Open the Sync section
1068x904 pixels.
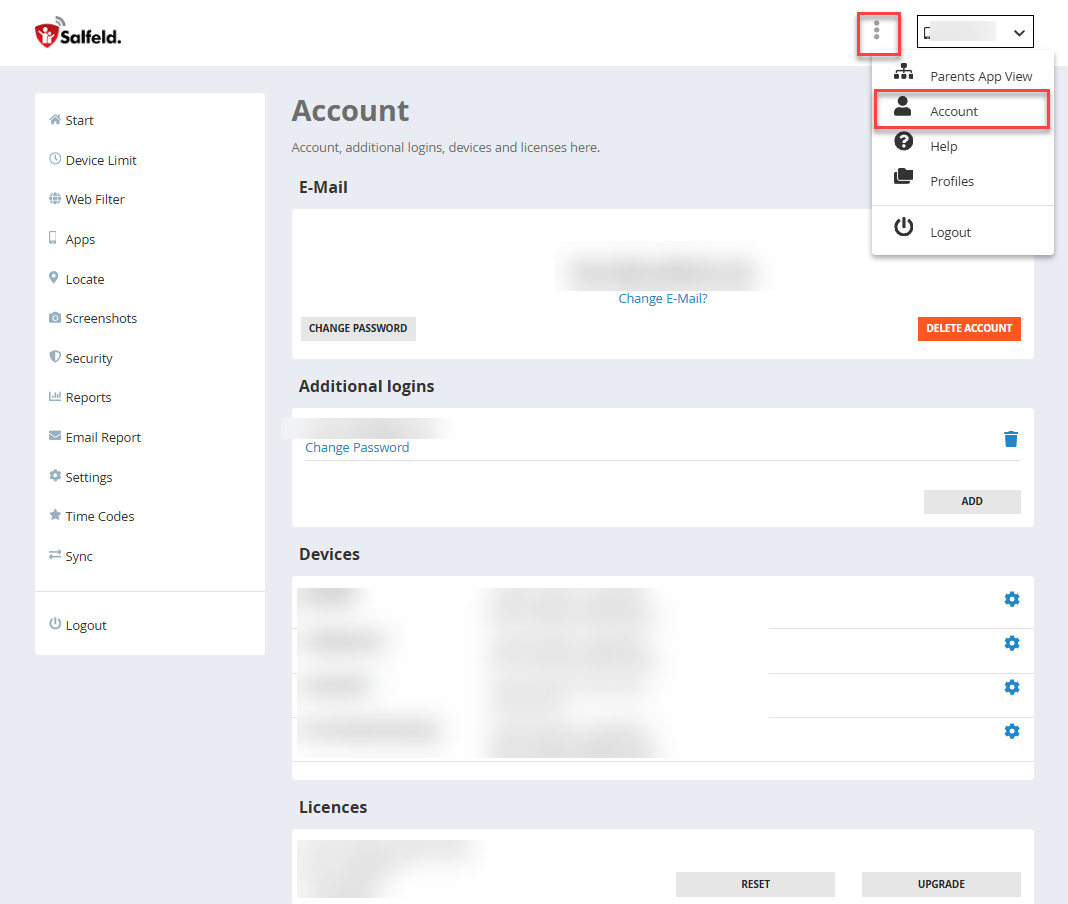(x=78, y=556)
